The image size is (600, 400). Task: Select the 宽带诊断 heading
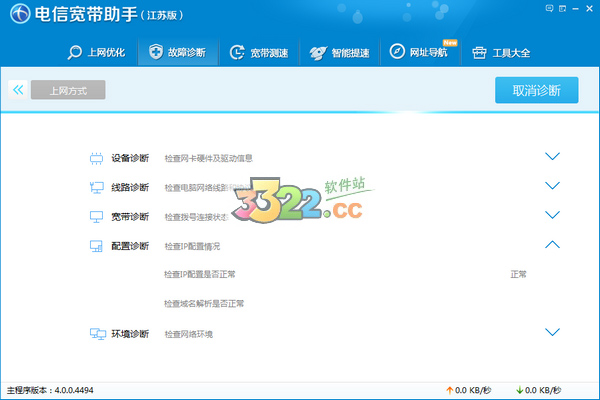[x=130, y=217]
